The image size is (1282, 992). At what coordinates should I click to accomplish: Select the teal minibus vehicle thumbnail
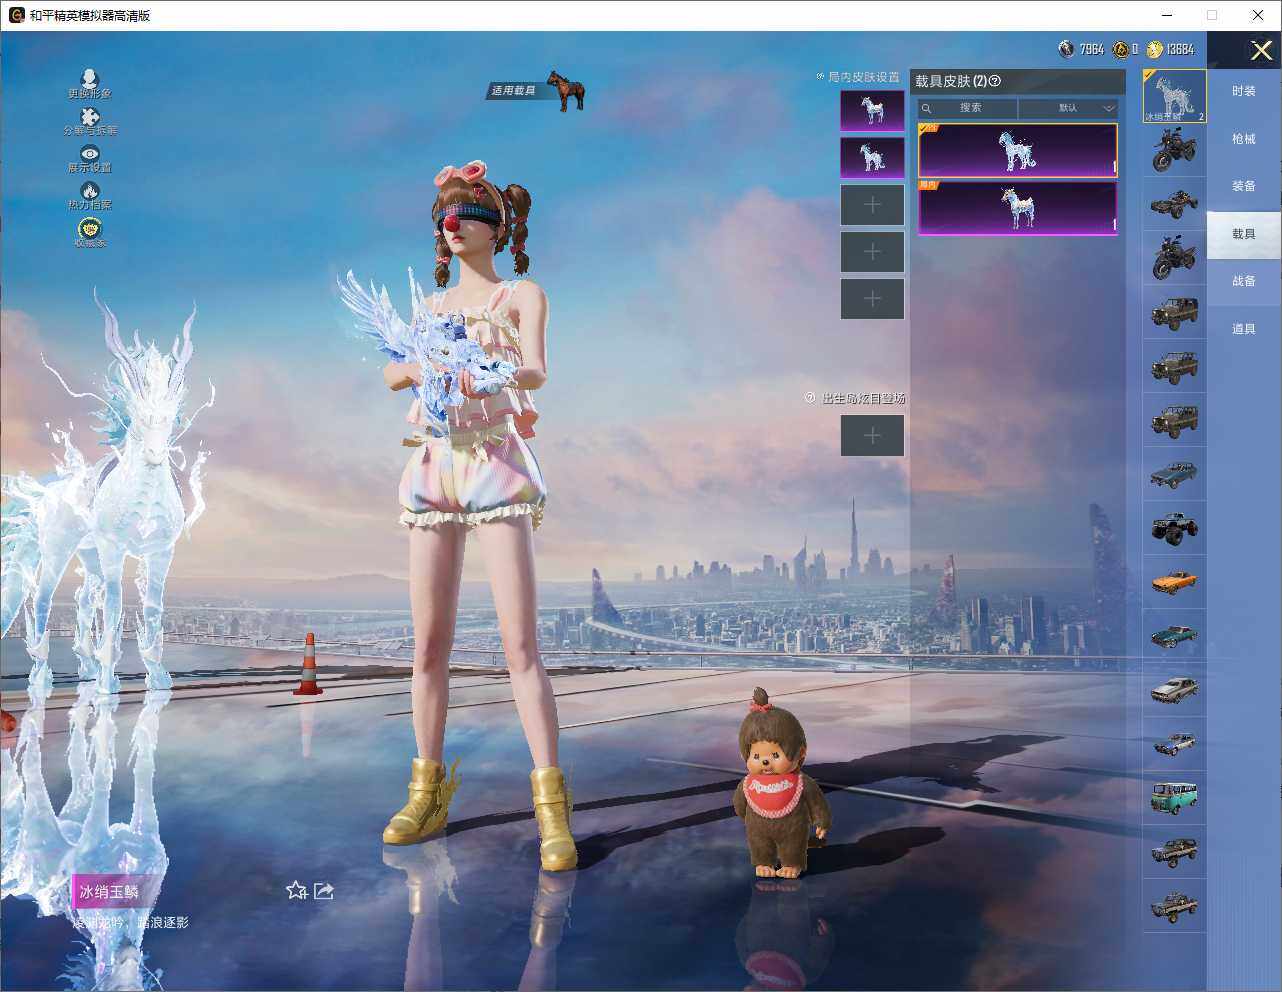tap(1174, 797)
